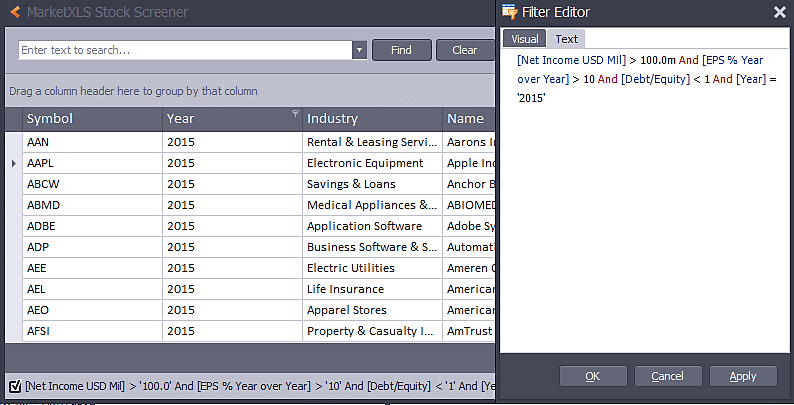Select the AAN symbol cell

pos(93,142)
